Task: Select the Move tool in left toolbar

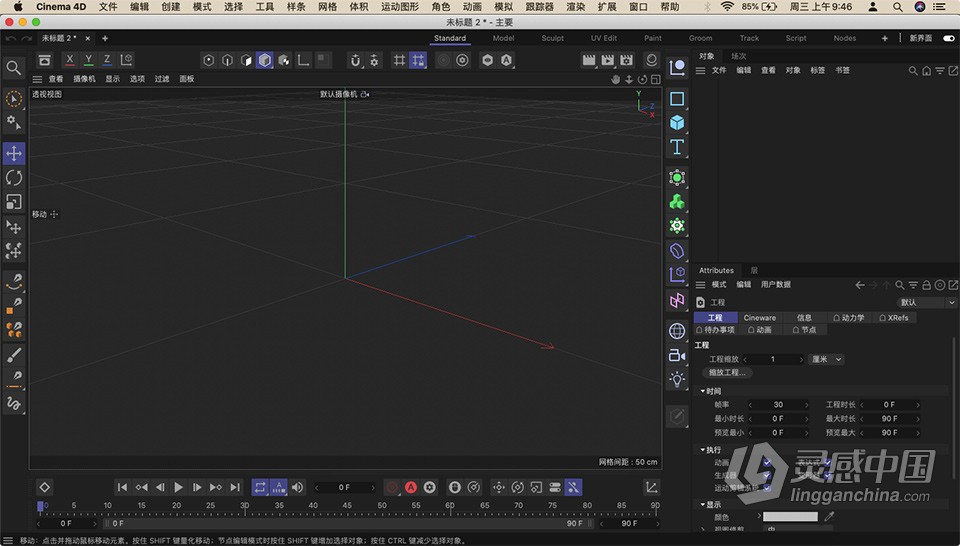Action: (x=13, y=154)
